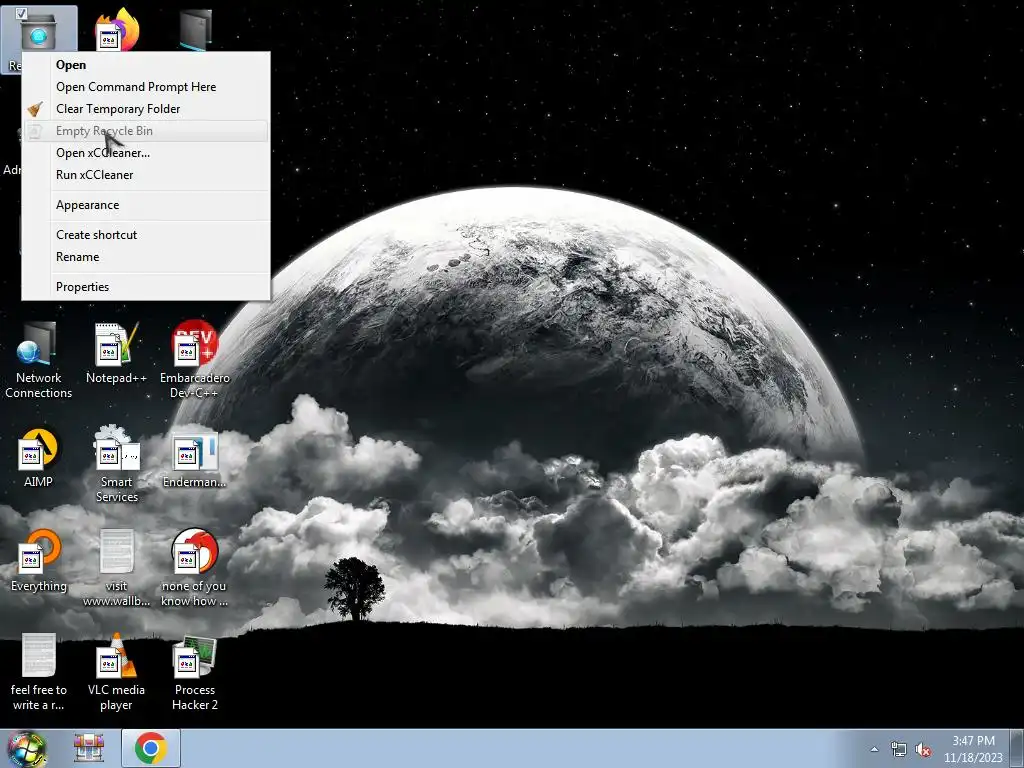1024x768 pixels.
Task: Select the Network Connections desktop icon
Action: (39, 360)
